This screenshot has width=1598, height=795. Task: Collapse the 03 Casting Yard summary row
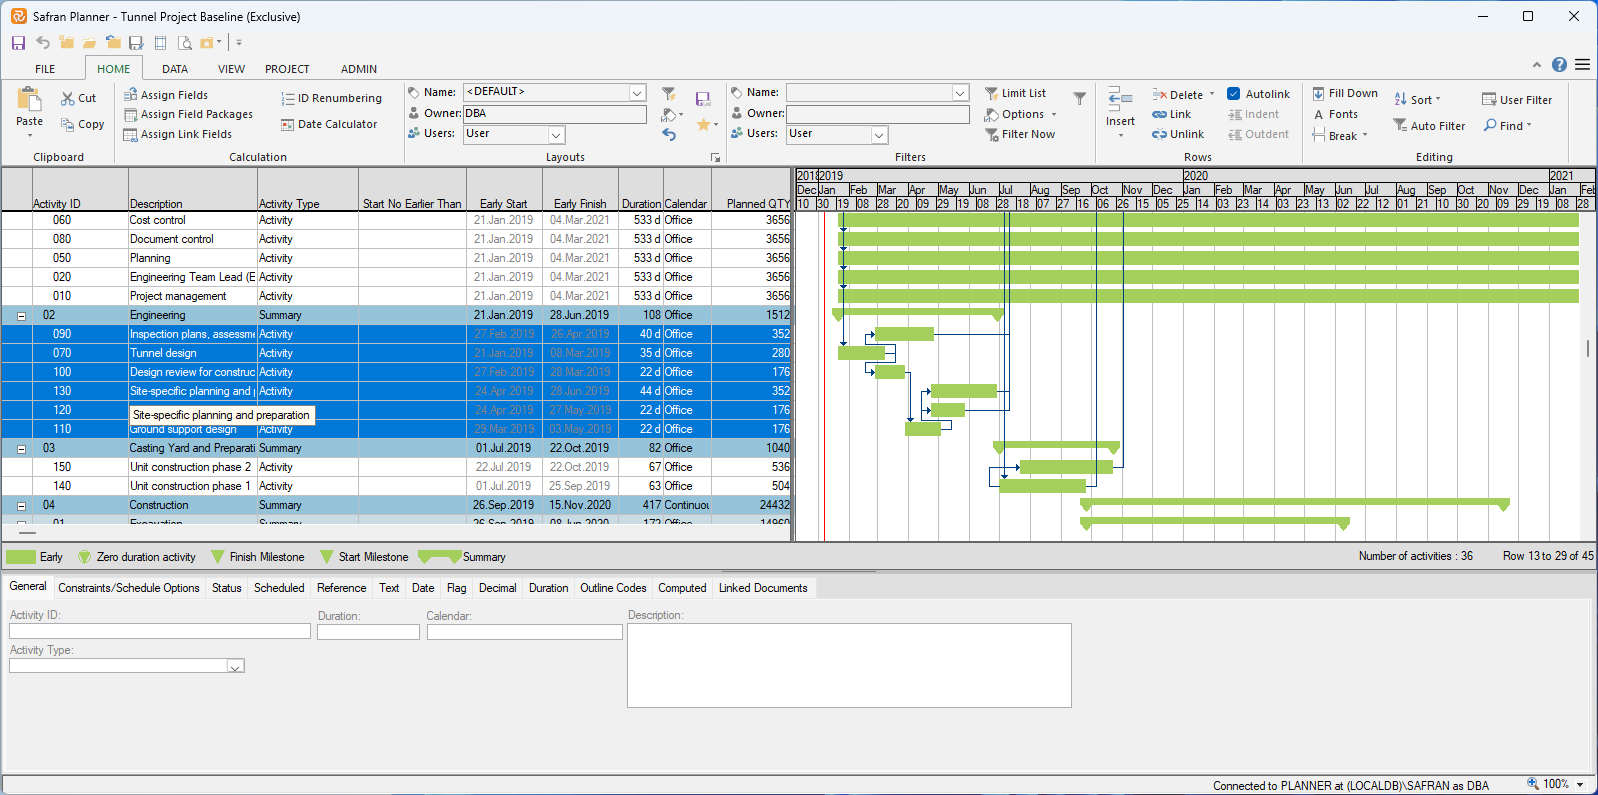point(21,449)
